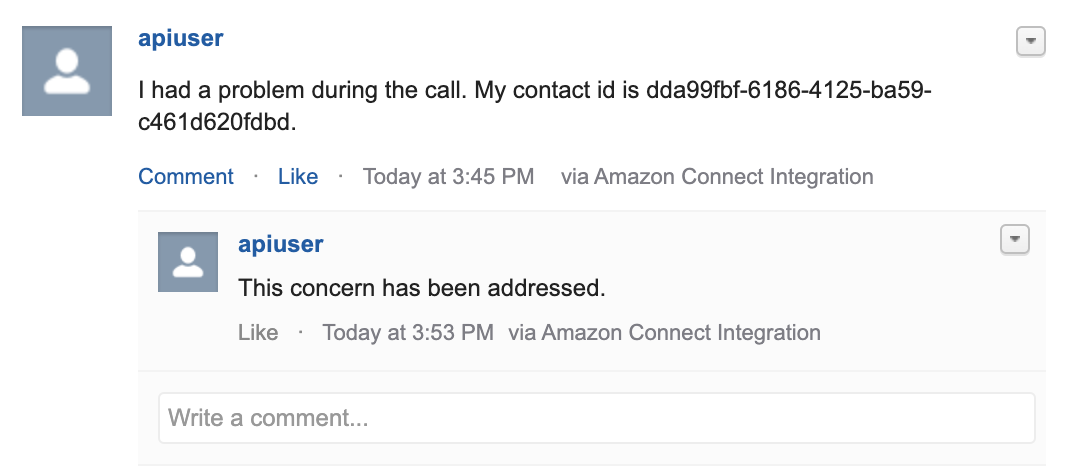Open the original post's actions dropdown arrow
Screen dimensions: 1076x476
pyautogui.click(x=1030, y=41)
